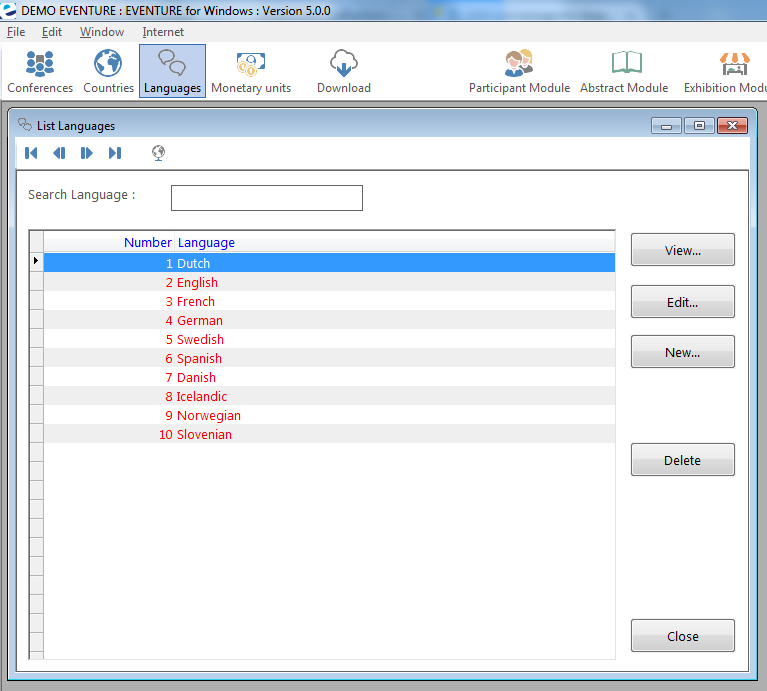The height and width of the screenshot is (691, 767).
Task: Jump to last language record
Action: (115, 153)
